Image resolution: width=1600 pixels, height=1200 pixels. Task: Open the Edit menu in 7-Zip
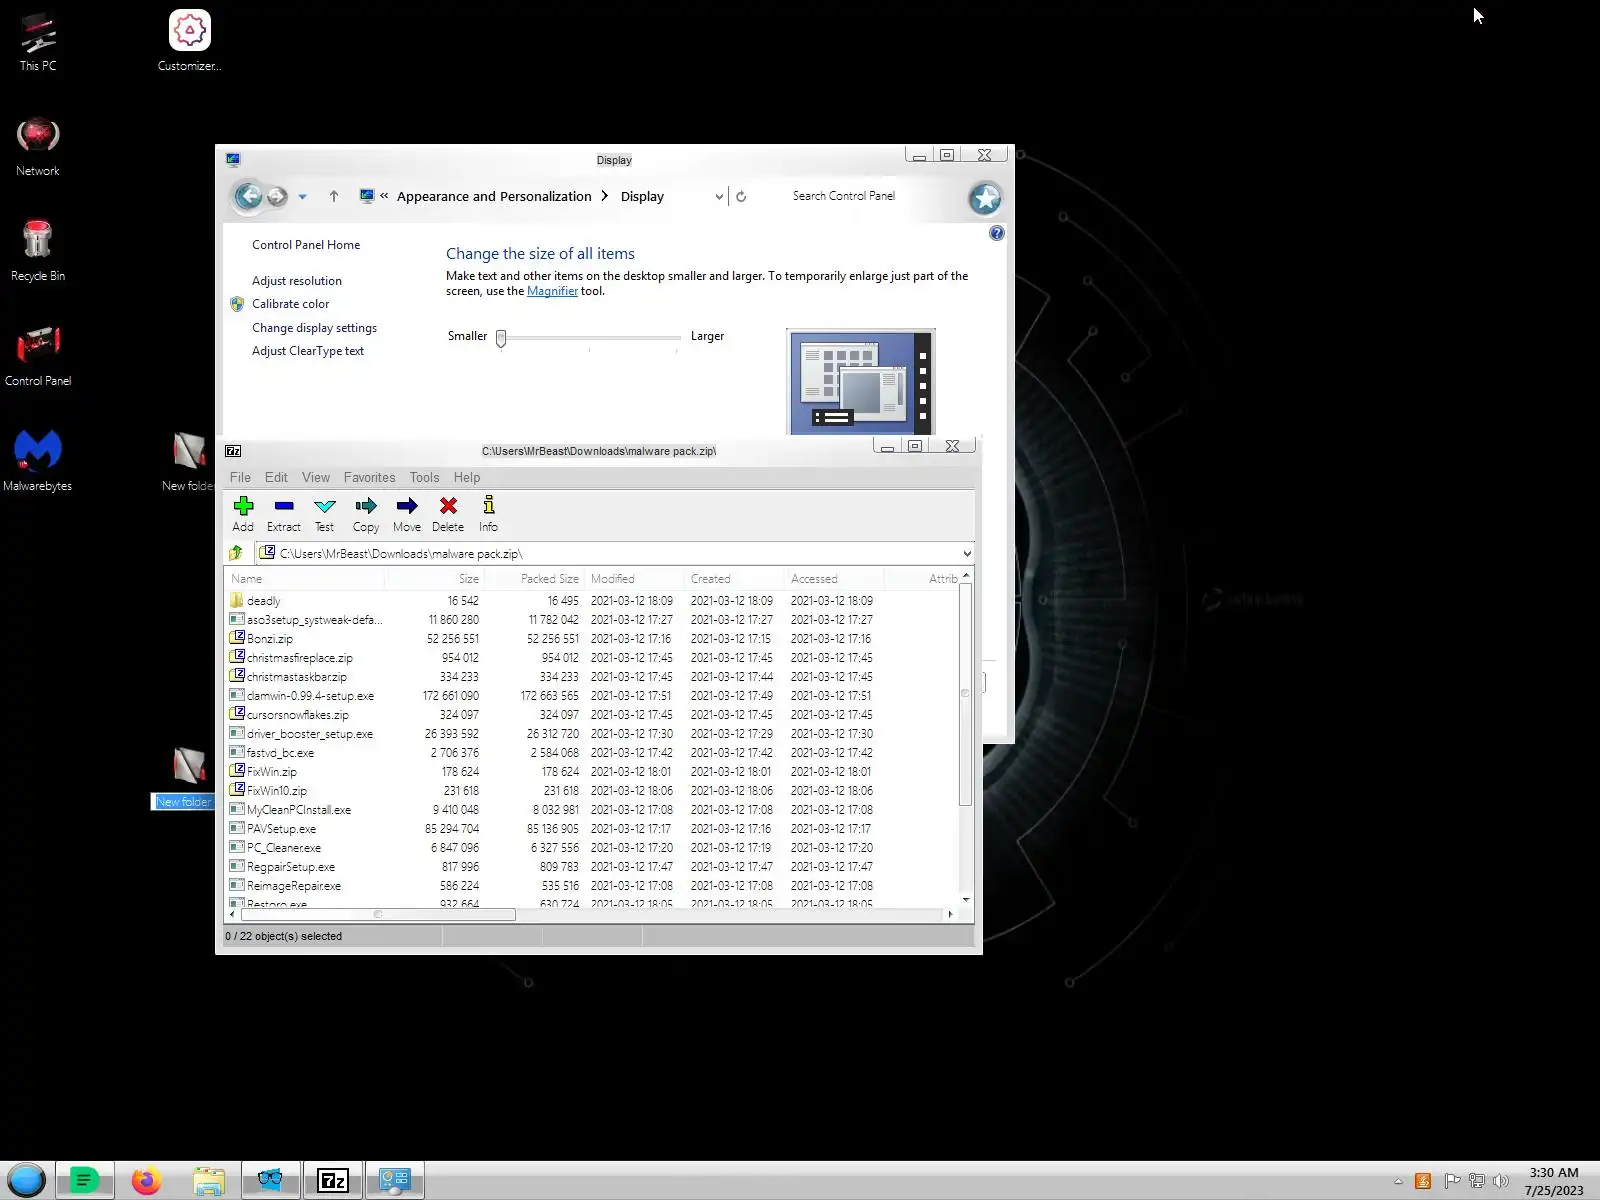pyautogui.click(x=276, y=477)
